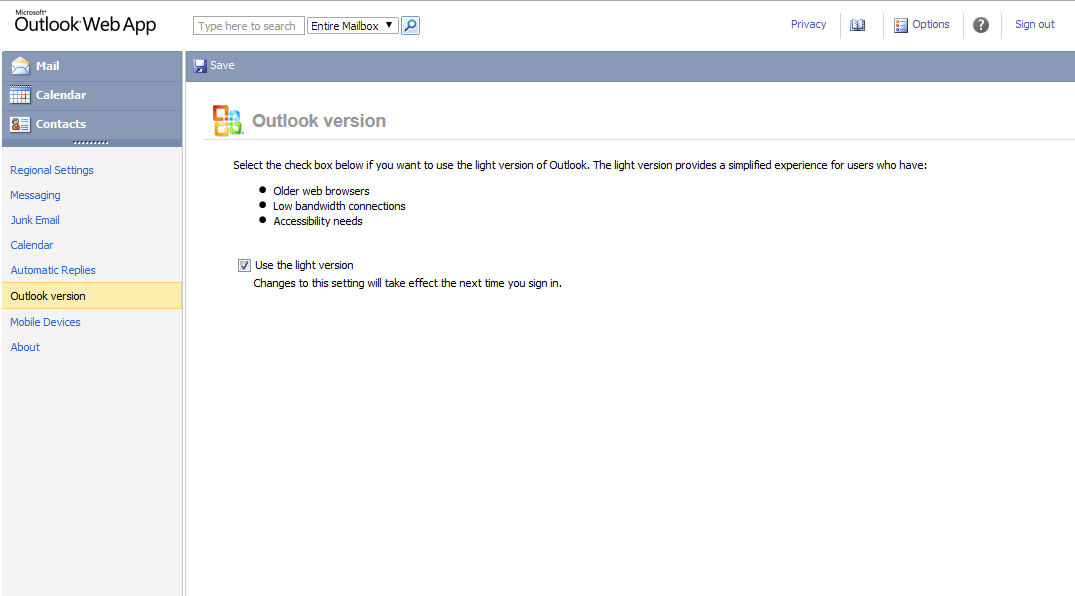The width and height of the screenshot is (1075, 596).
Task: Click the Options icon in top bar
Action: (x=901, y=24)
